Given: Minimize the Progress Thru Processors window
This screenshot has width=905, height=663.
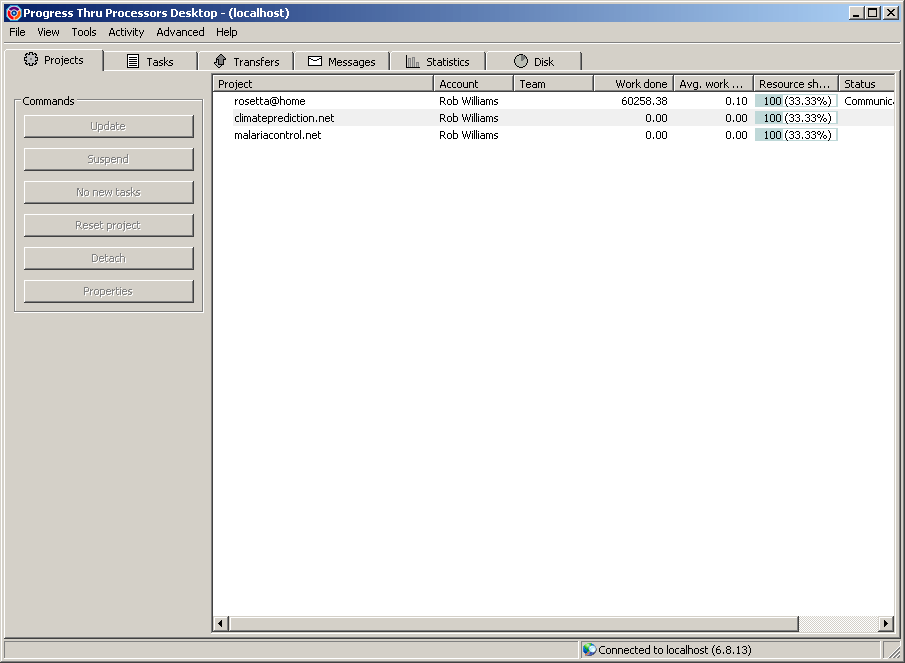Looking at the screenshot, I should 857,13.
